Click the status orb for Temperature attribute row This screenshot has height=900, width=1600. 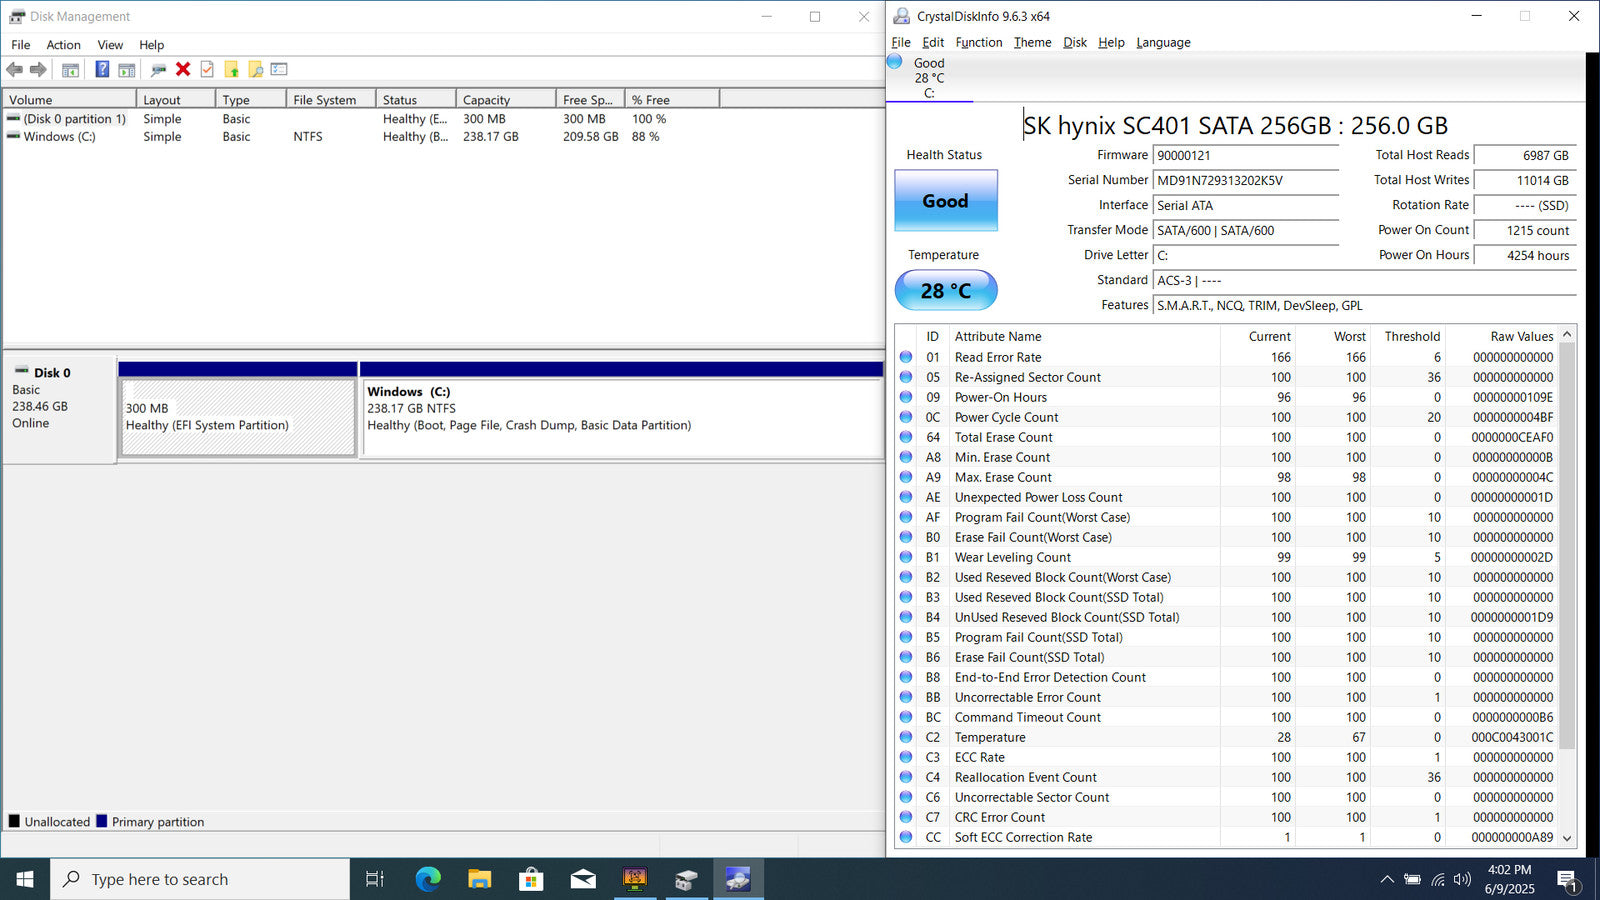[906, 737]
